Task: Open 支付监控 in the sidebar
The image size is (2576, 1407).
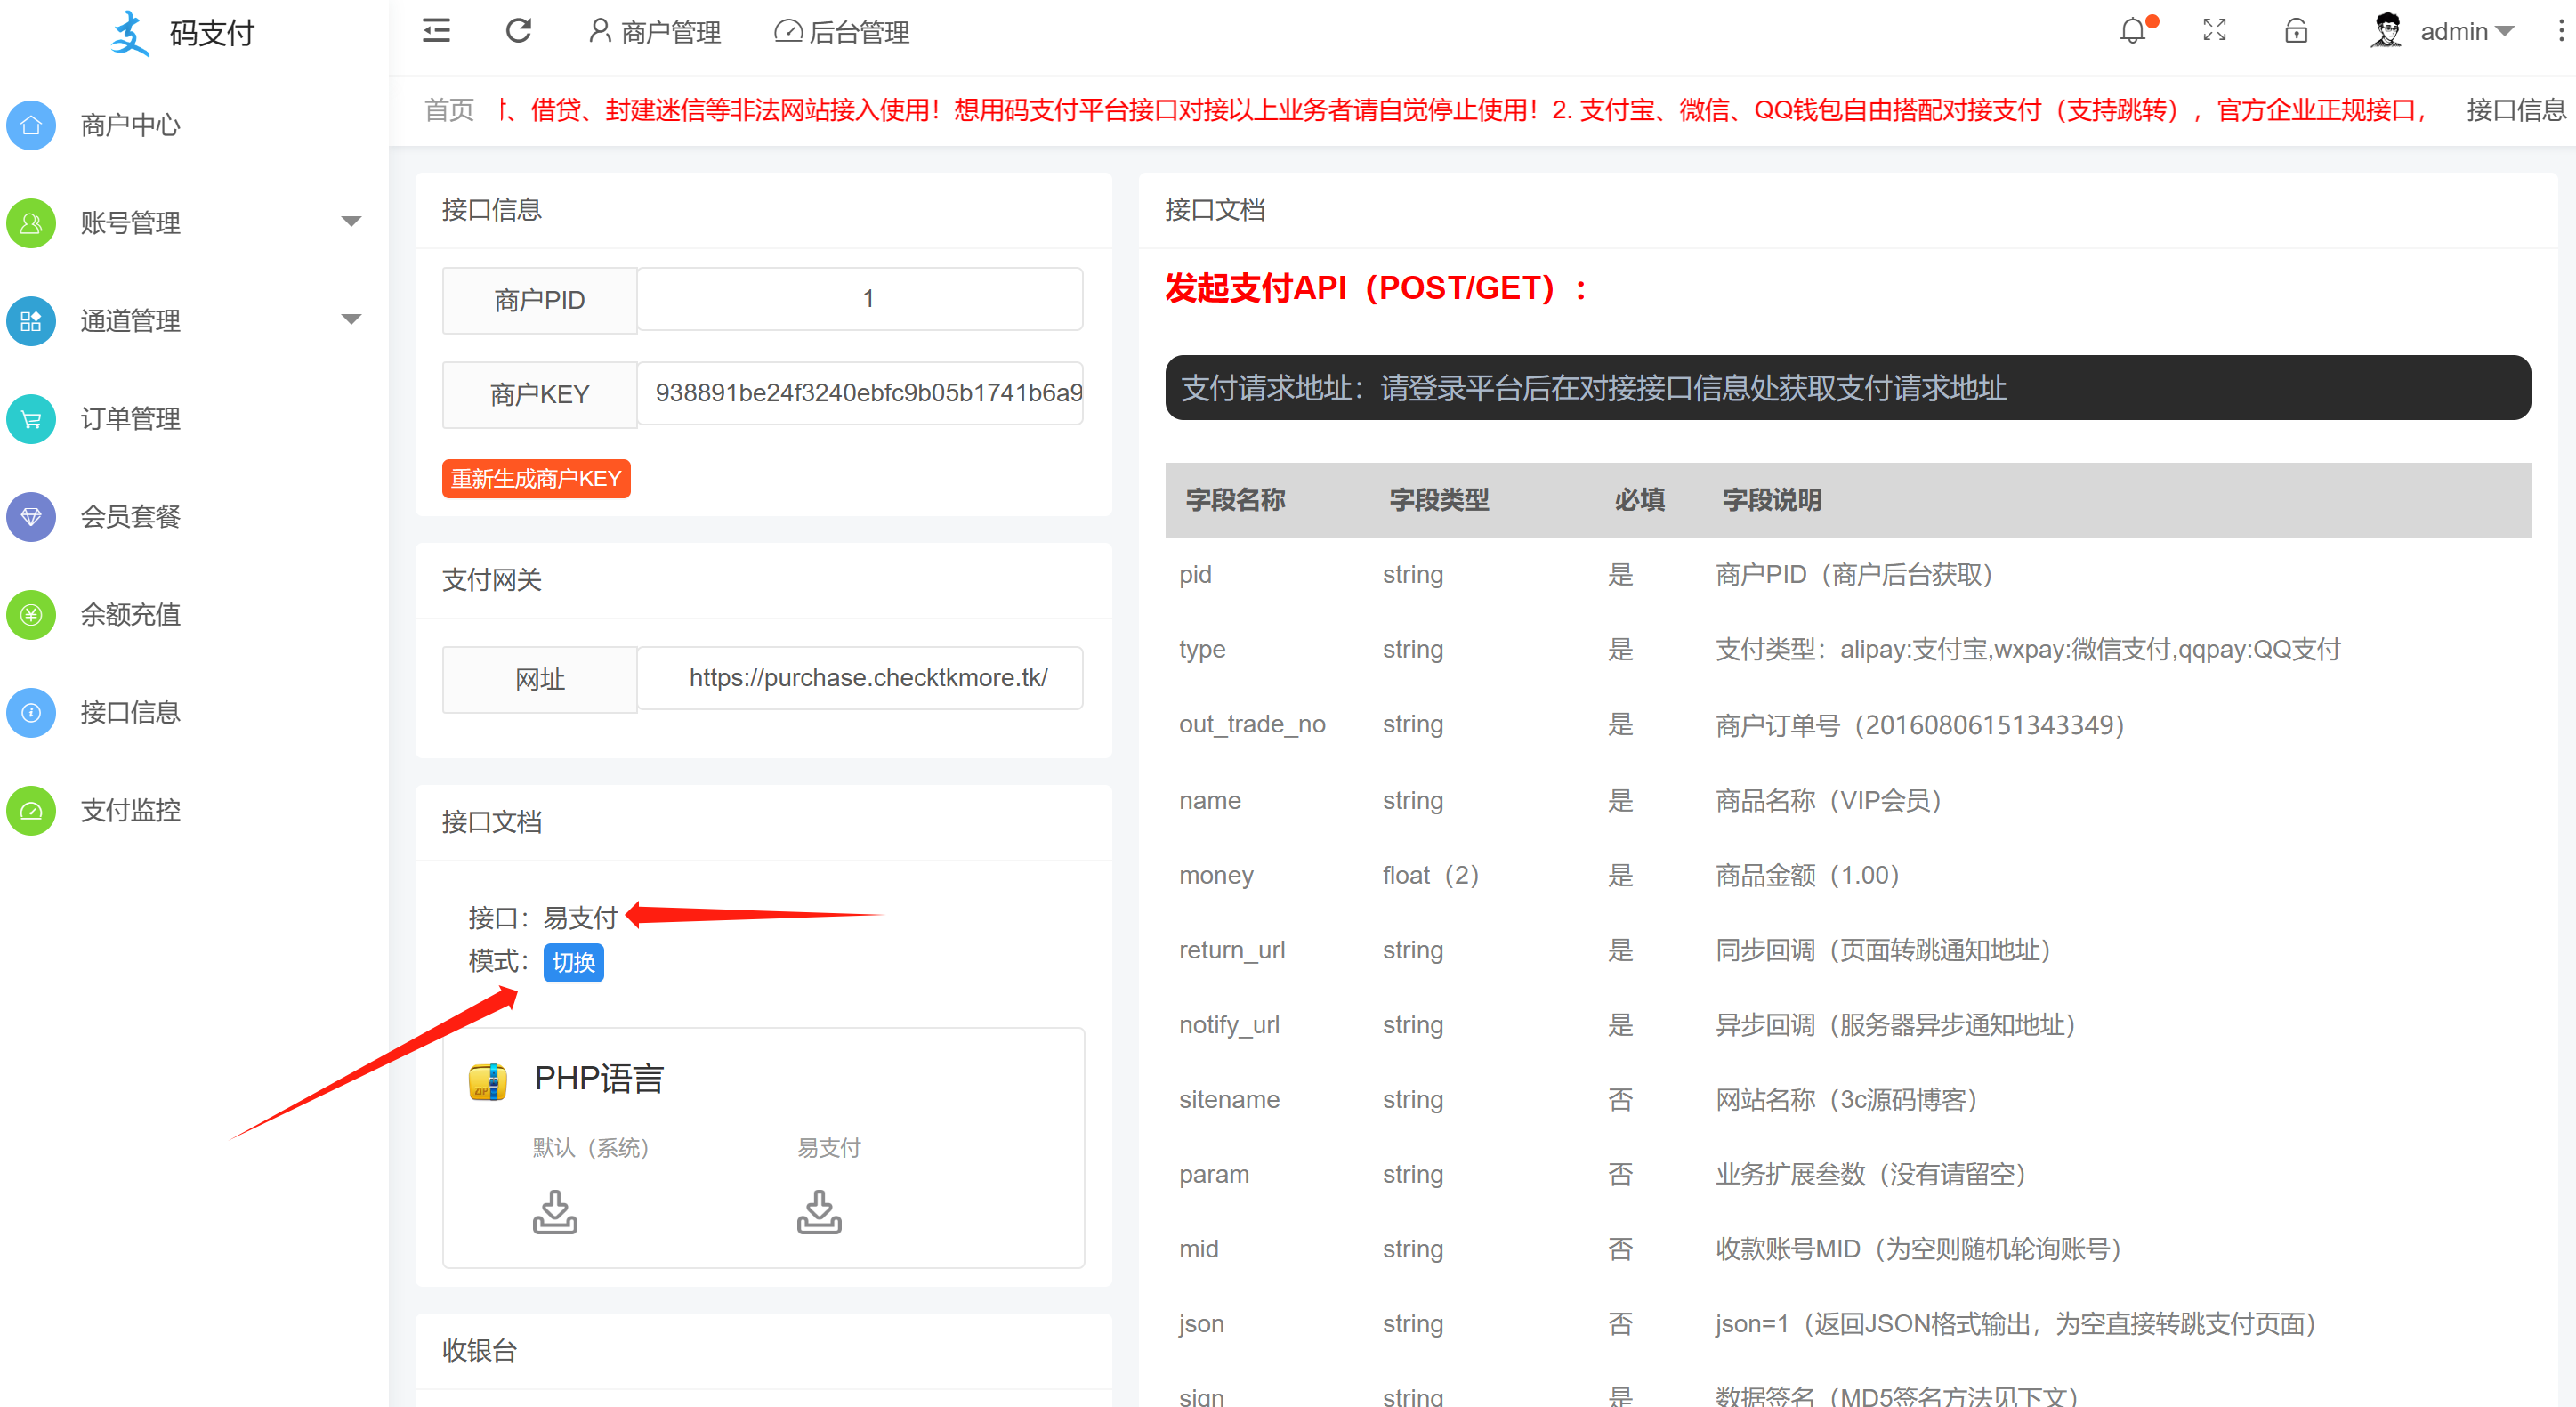Action: (x=130, y=811)
